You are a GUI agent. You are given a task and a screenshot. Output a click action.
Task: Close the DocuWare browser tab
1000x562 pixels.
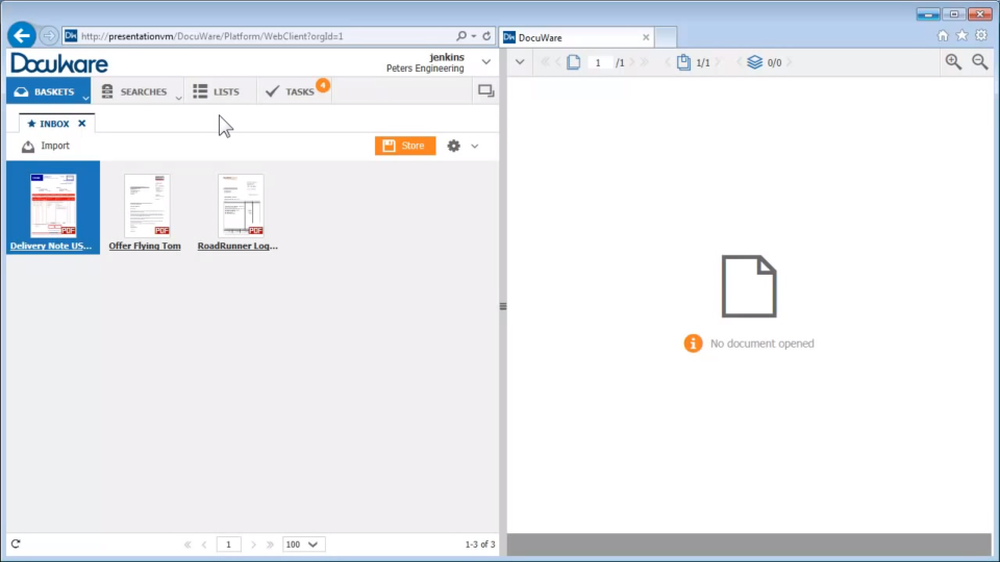(645, 38)
